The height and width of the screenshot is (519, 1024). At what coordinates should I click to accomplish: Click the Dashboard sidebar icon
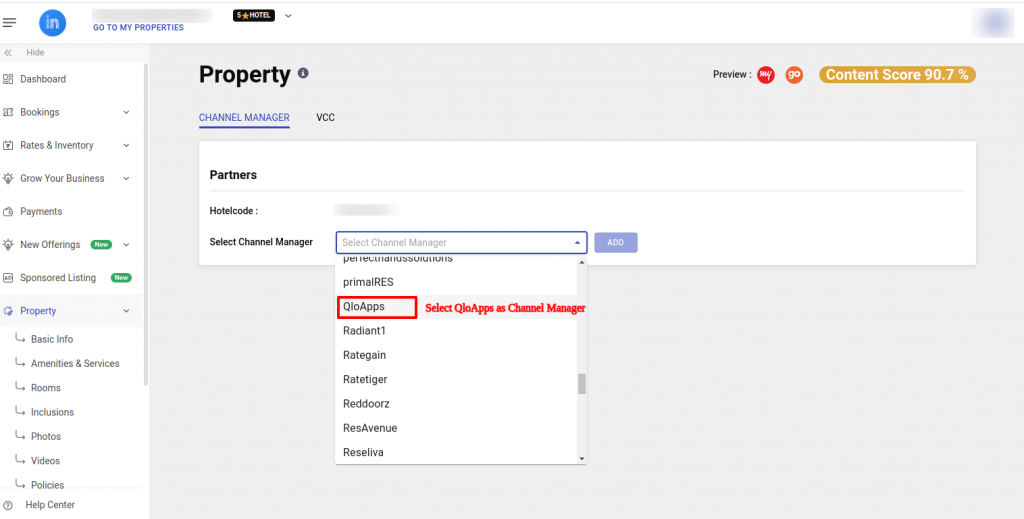[8, 79]
